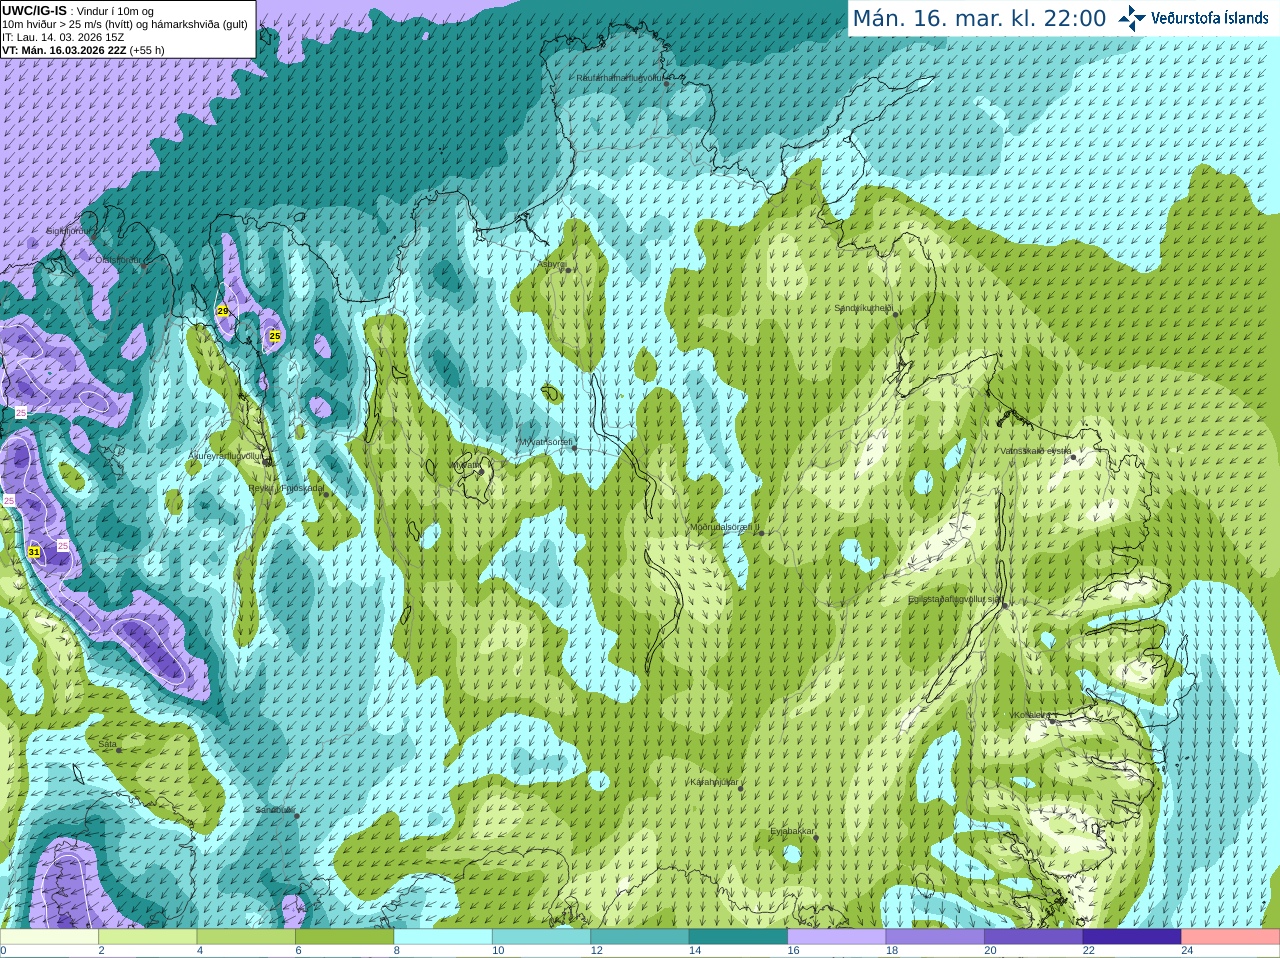
Task: Select the Sandbúðir station dot
Action: (x=297, y=816)
